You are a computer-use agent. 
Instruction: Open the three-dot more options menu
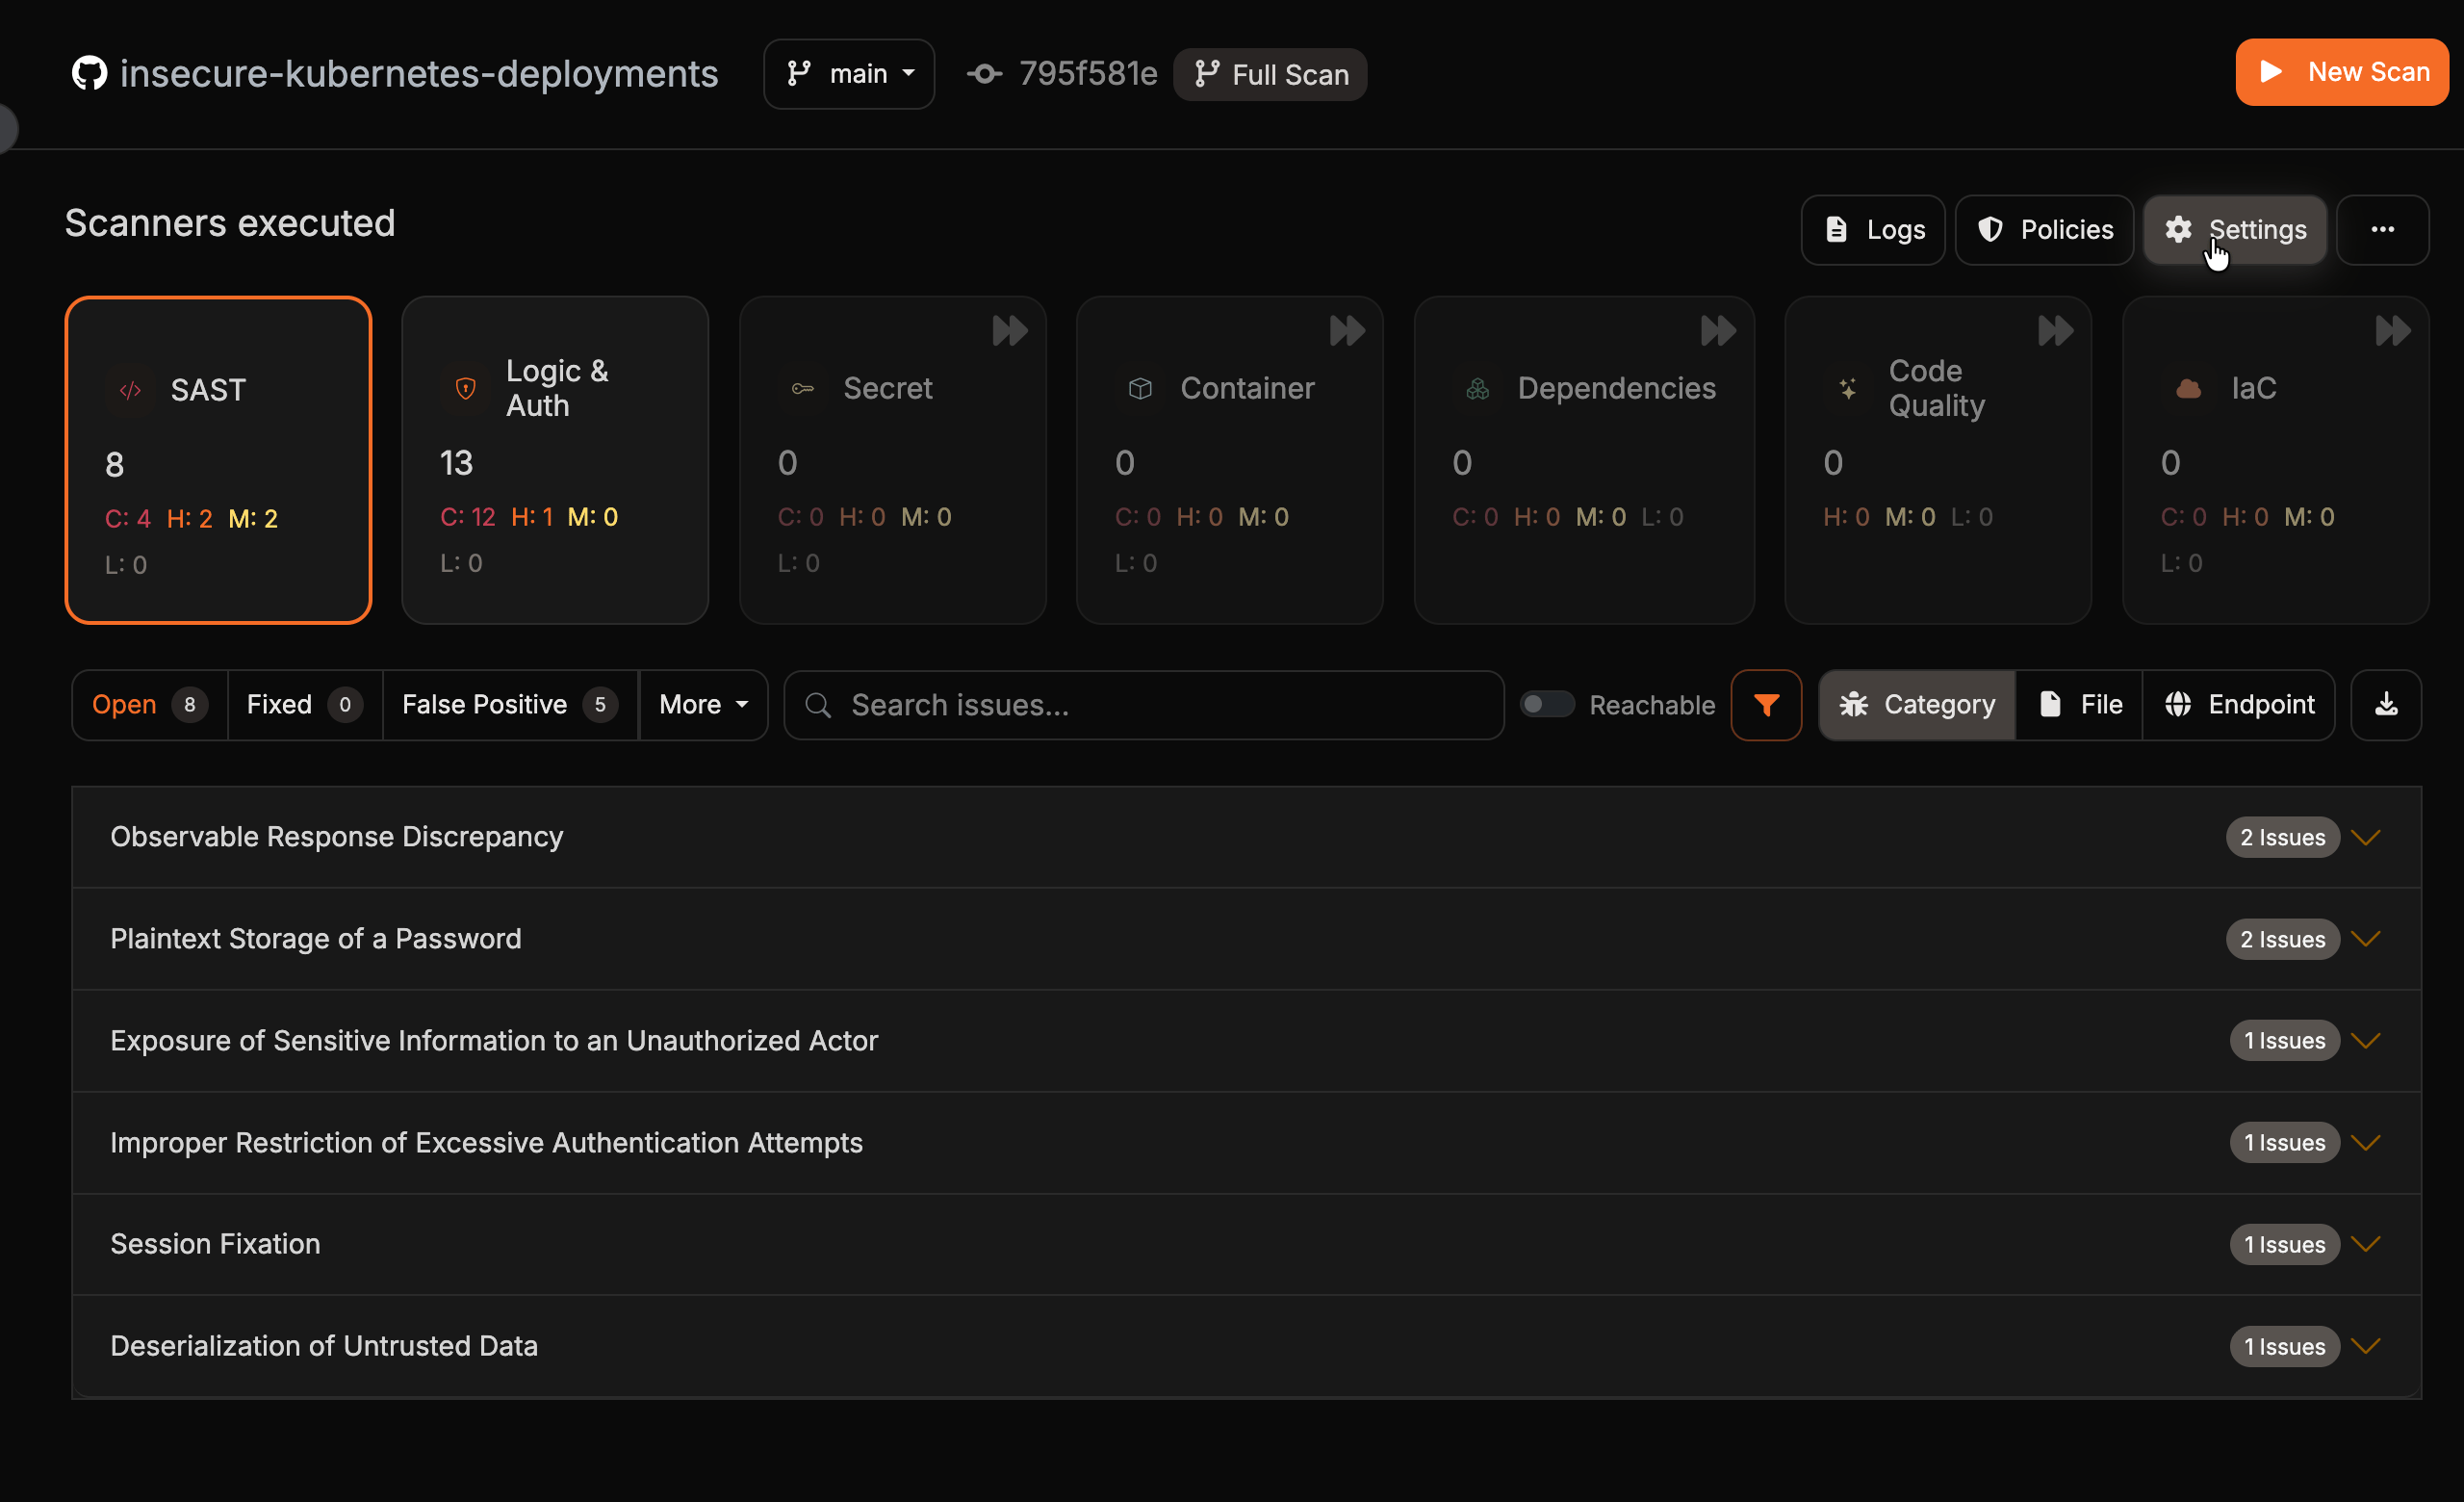pyautogui.click(x=2382, y=230)
